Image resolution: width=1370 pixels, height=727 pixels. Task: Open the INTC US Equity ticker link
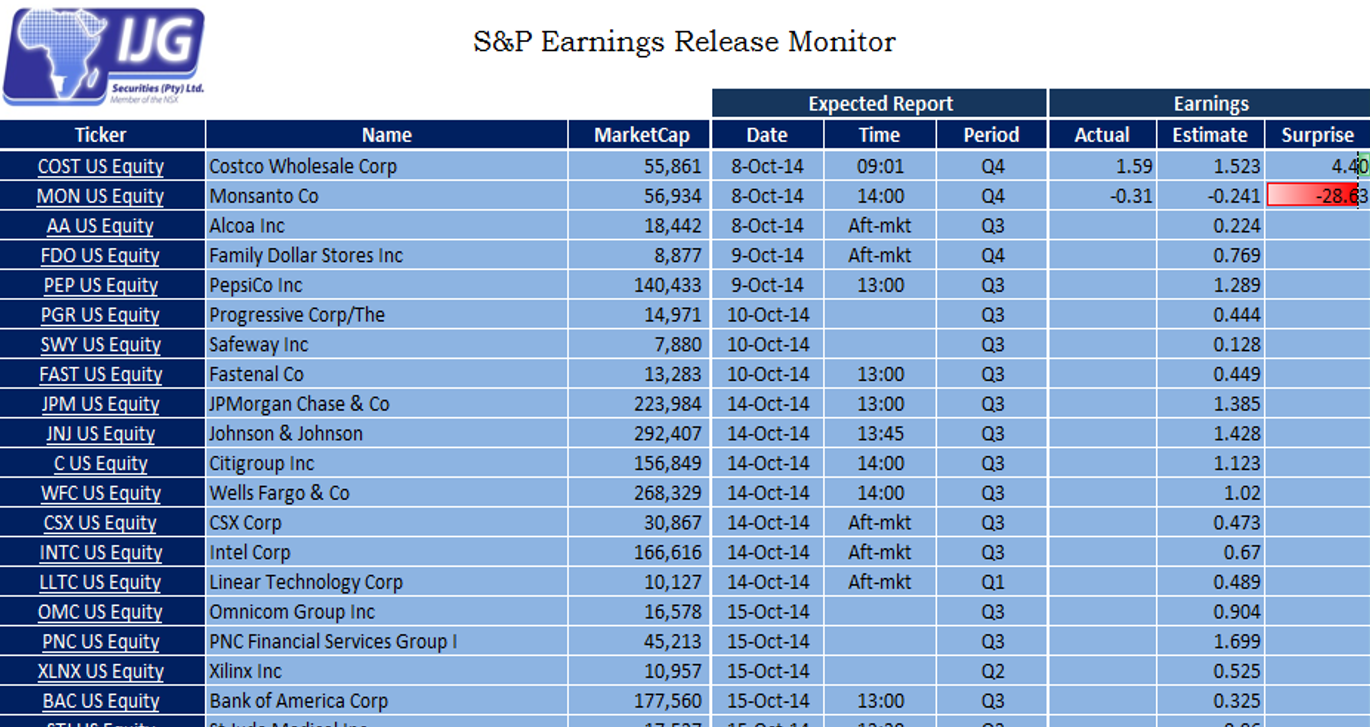point(101,553)
